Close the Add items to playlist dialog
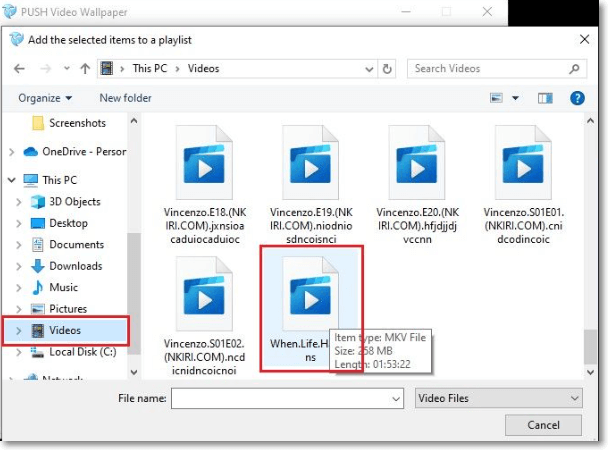Image resolution: width=608 pixels, height=450 pixels. (x=584, y=39)
